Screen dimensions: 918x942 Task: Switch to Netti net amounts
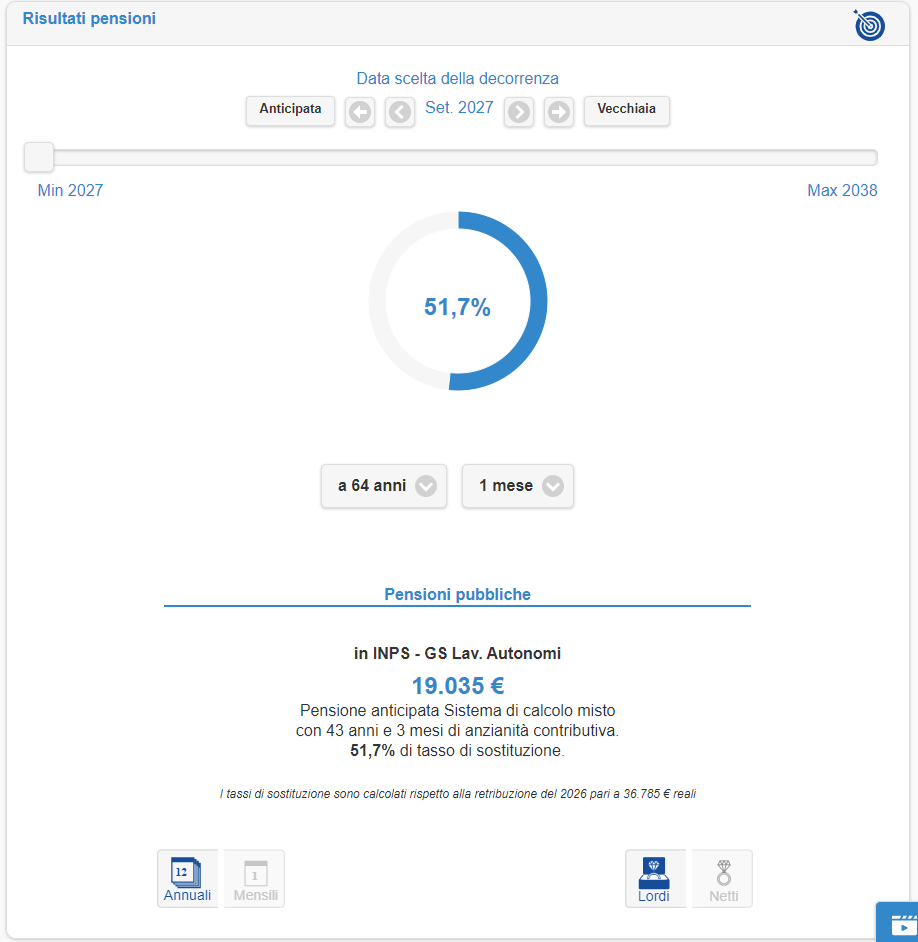point(723,878)
